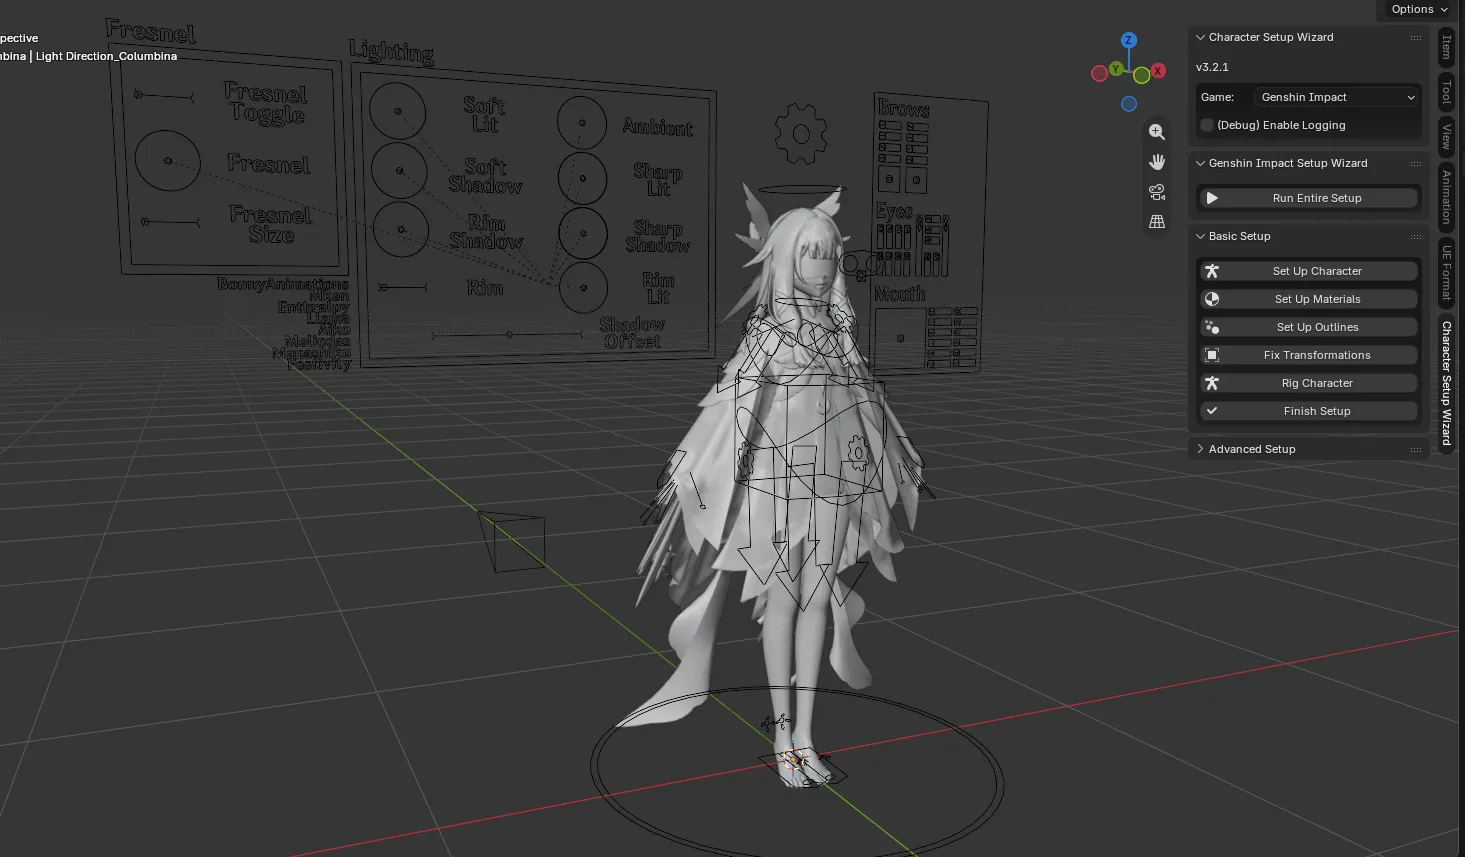The width and height of the screenshot is (1465, 857).
Task: Click the Fresnel Toggle widget in viewport
Action: (165, 96)
